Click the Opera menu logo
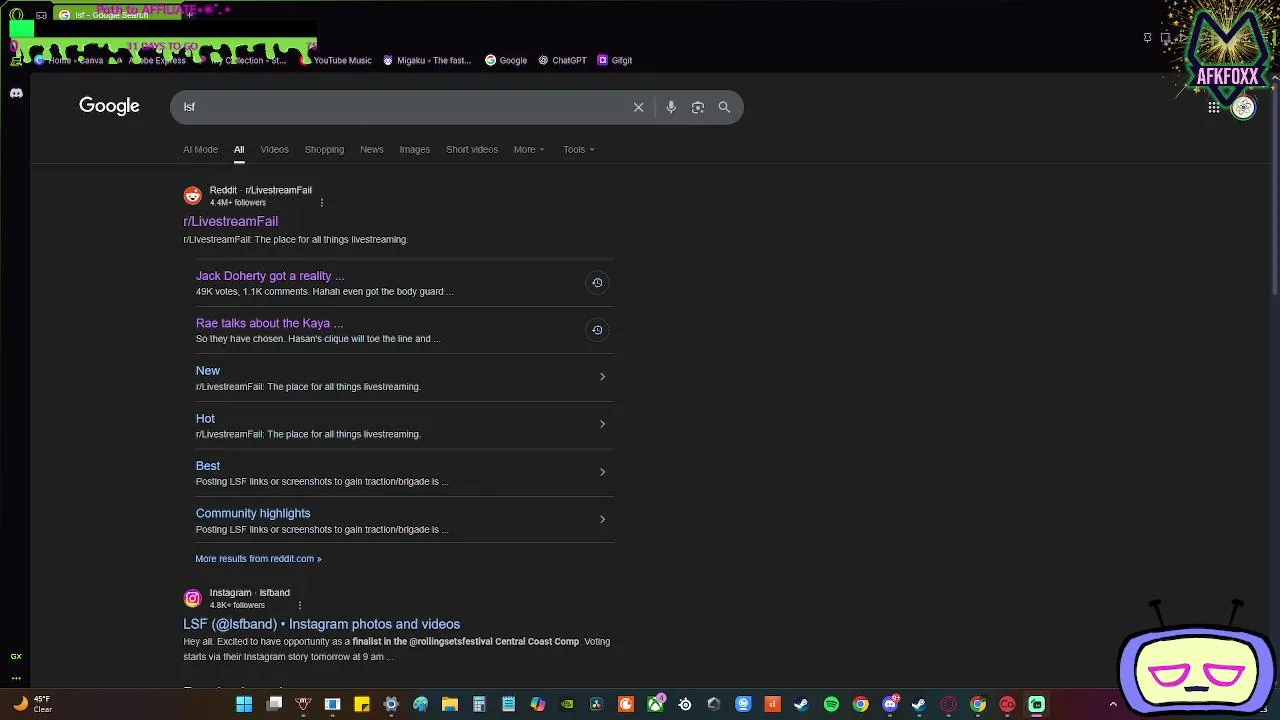Image resolution: width=1280 pixels, height=720 pixels. (x=16, y=15)
